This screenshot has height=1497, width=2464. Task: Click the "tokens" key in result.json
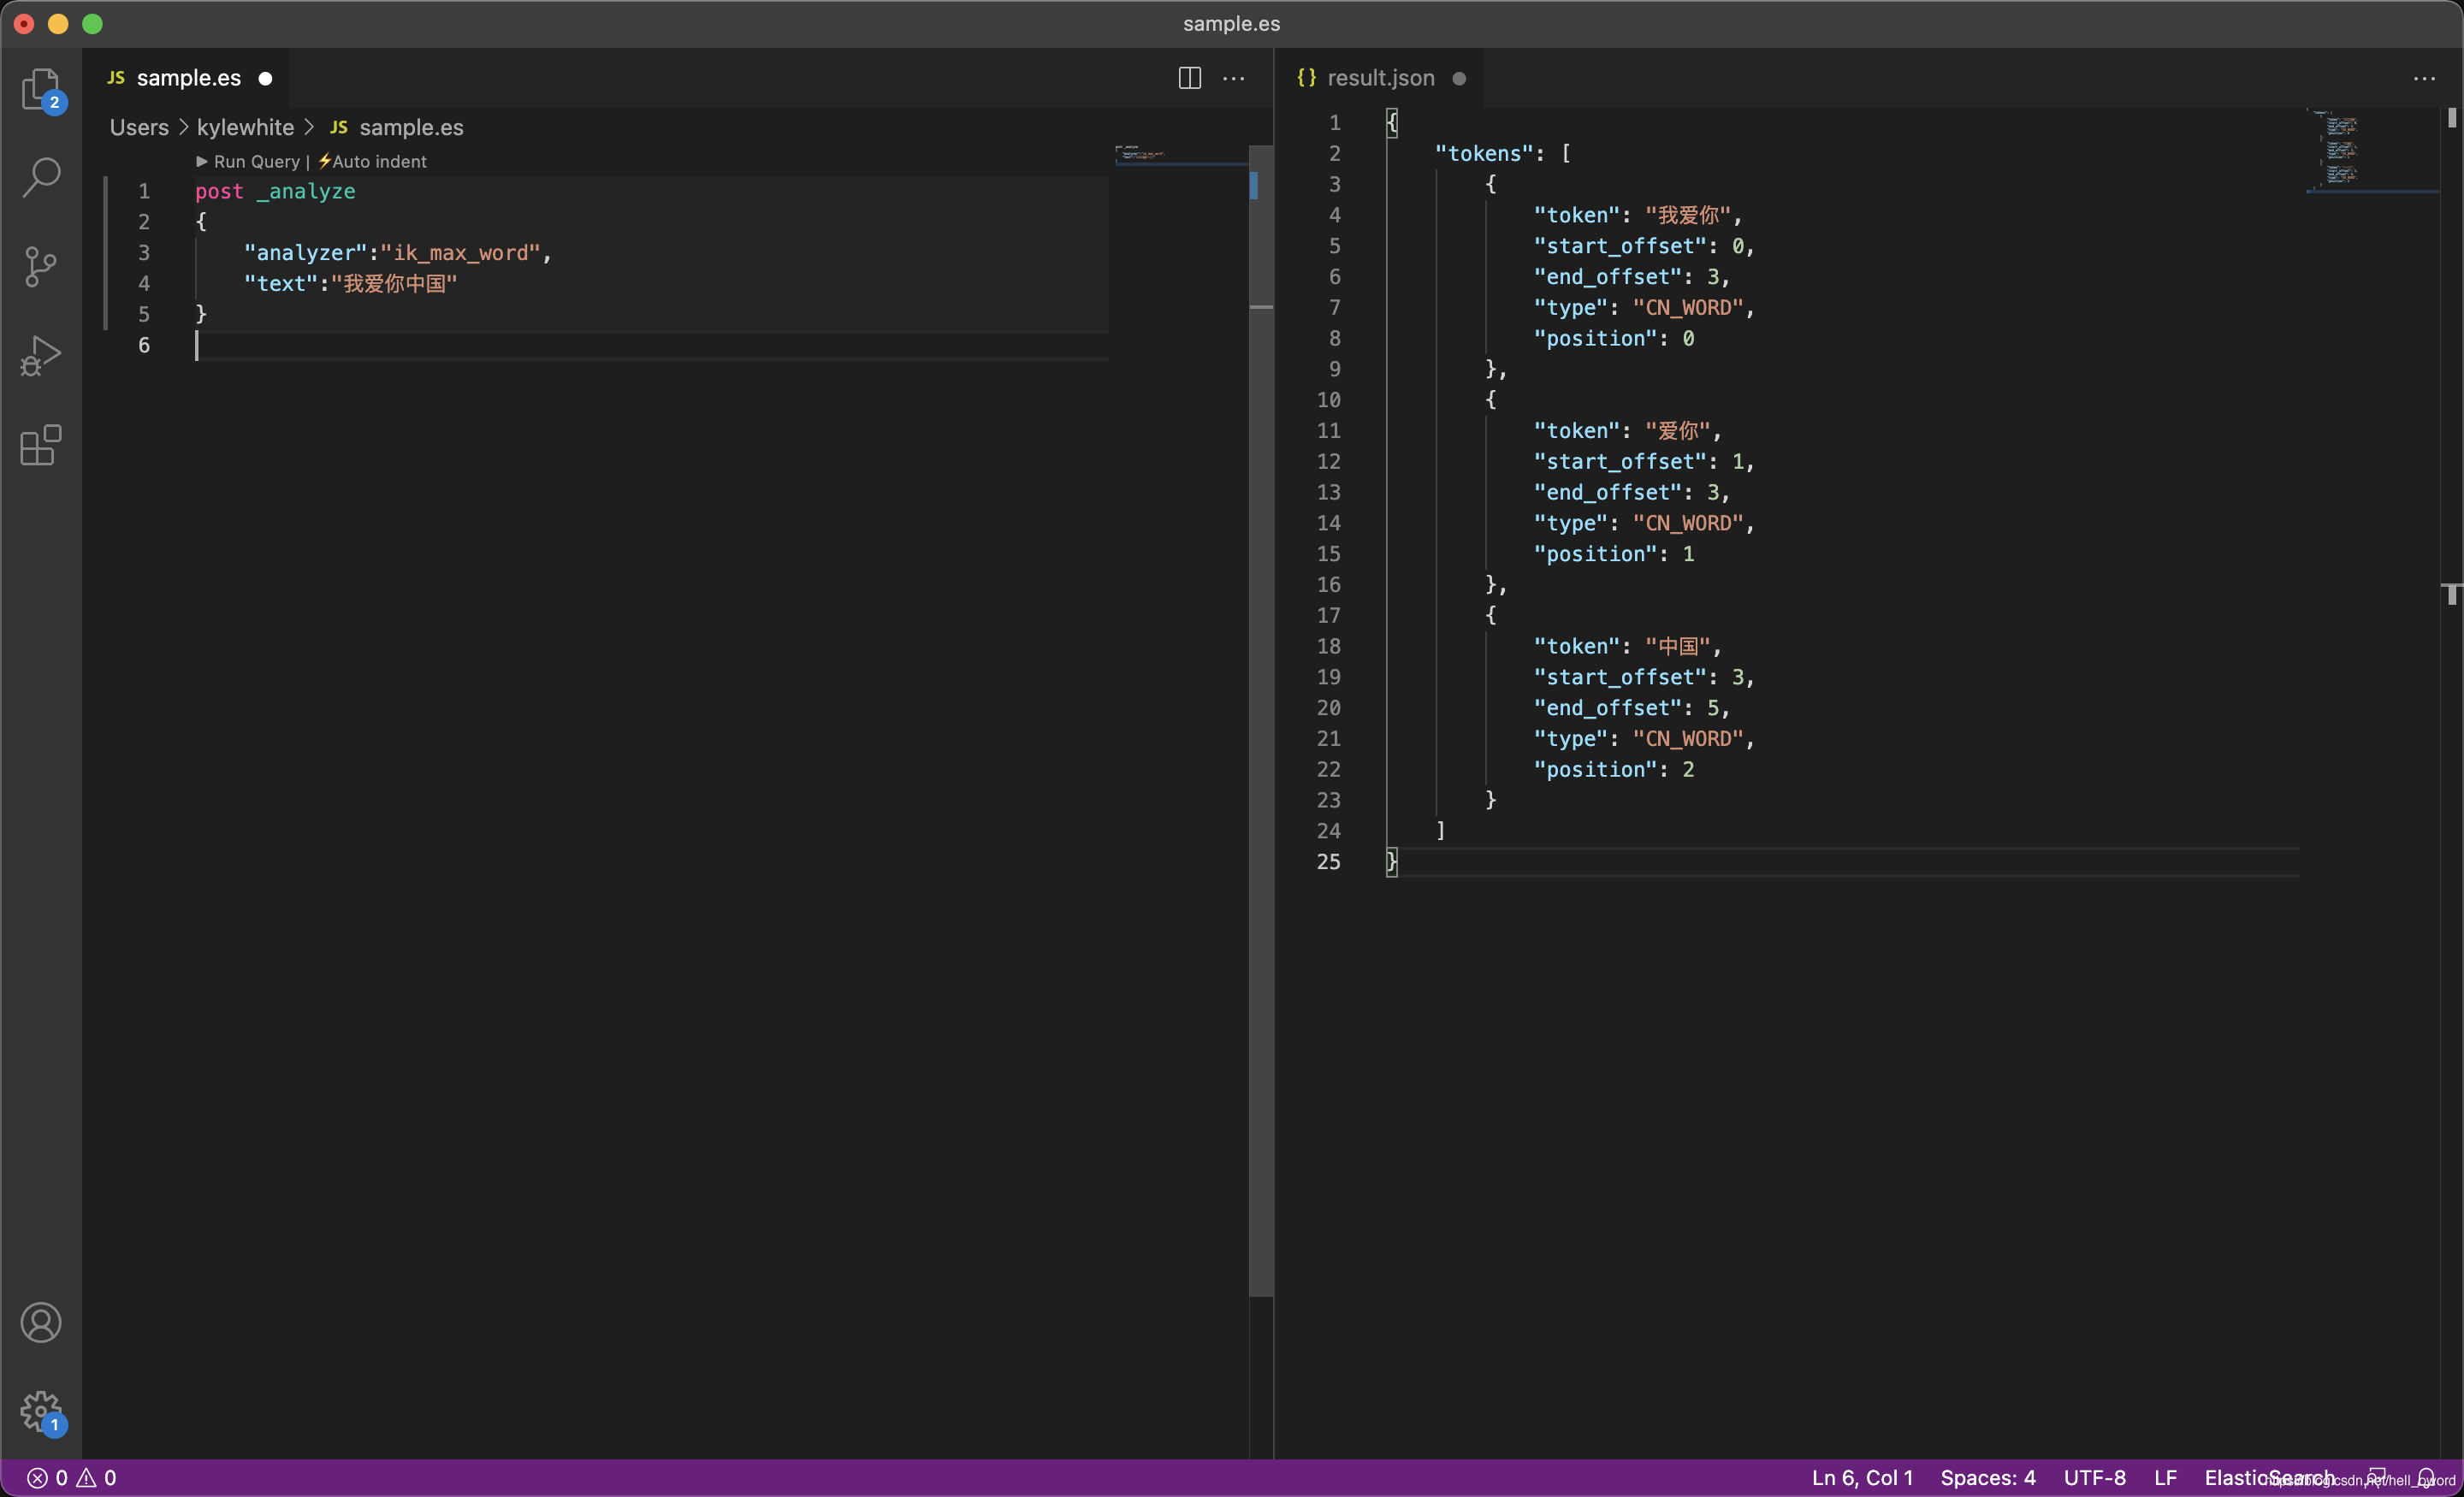pos(1484,153)
